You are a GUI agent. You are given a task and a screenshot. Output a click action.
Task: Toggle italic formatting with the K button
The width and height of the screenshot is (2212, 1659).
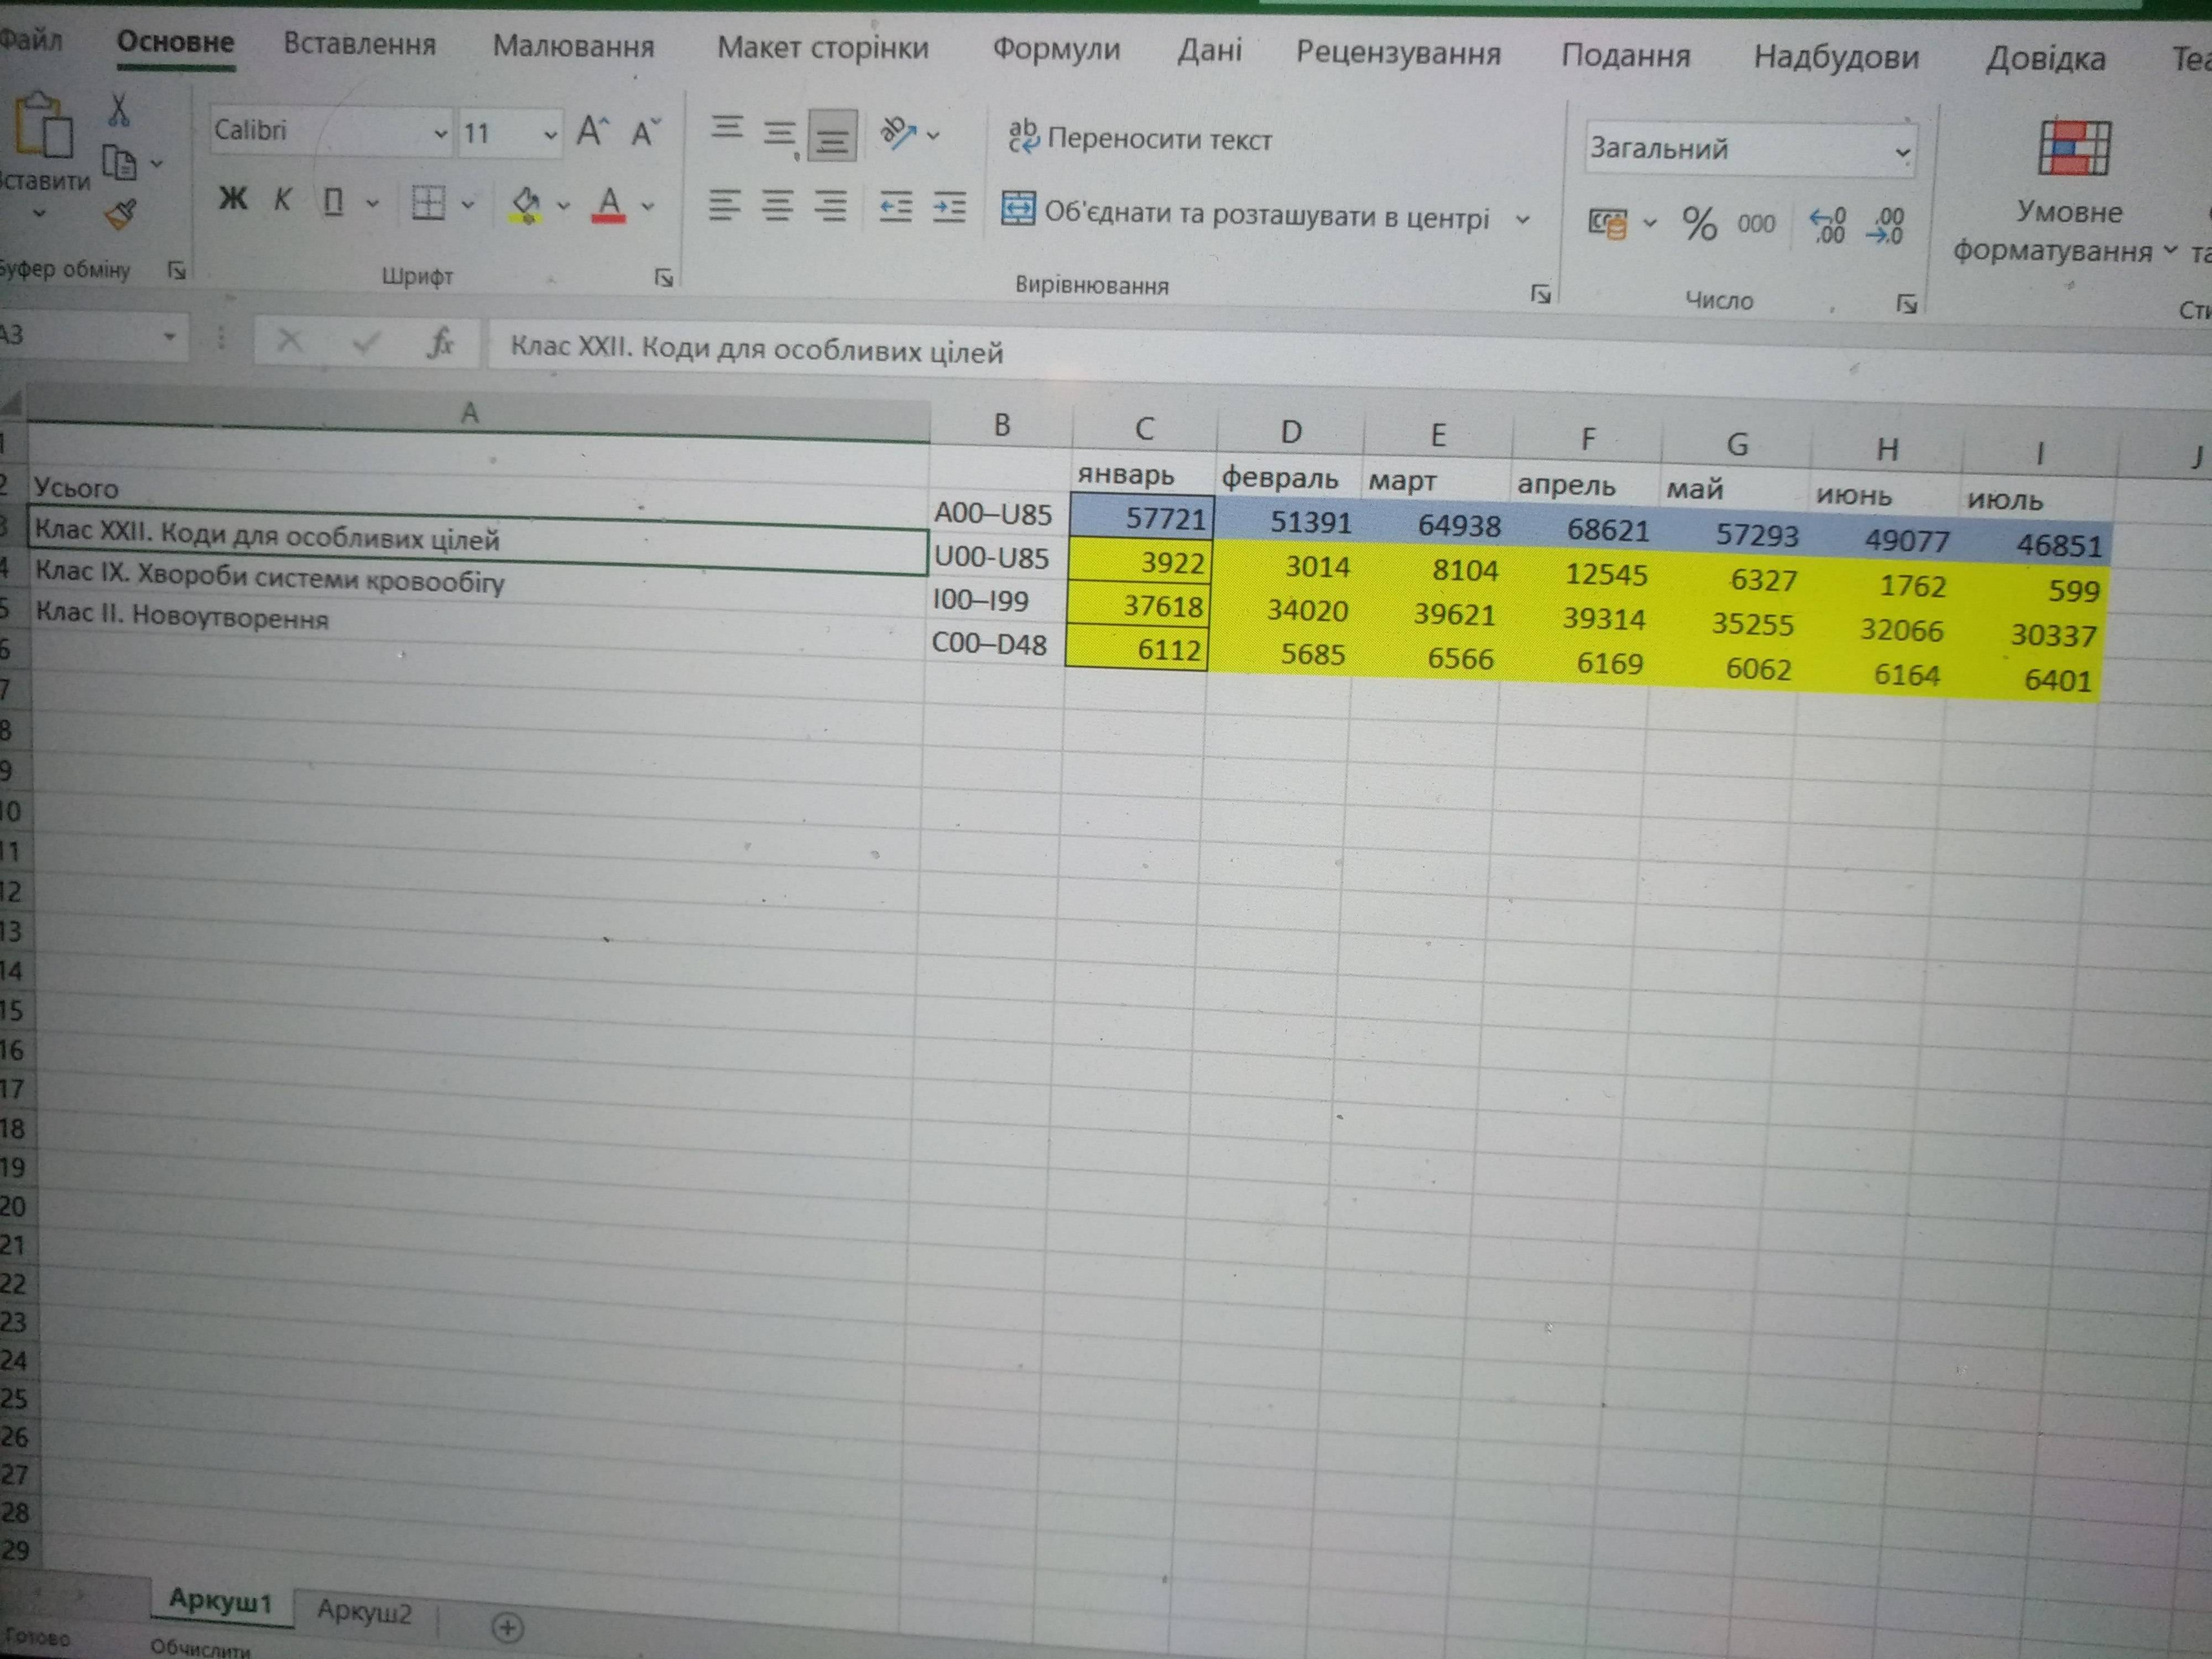[x=283, y=200]
